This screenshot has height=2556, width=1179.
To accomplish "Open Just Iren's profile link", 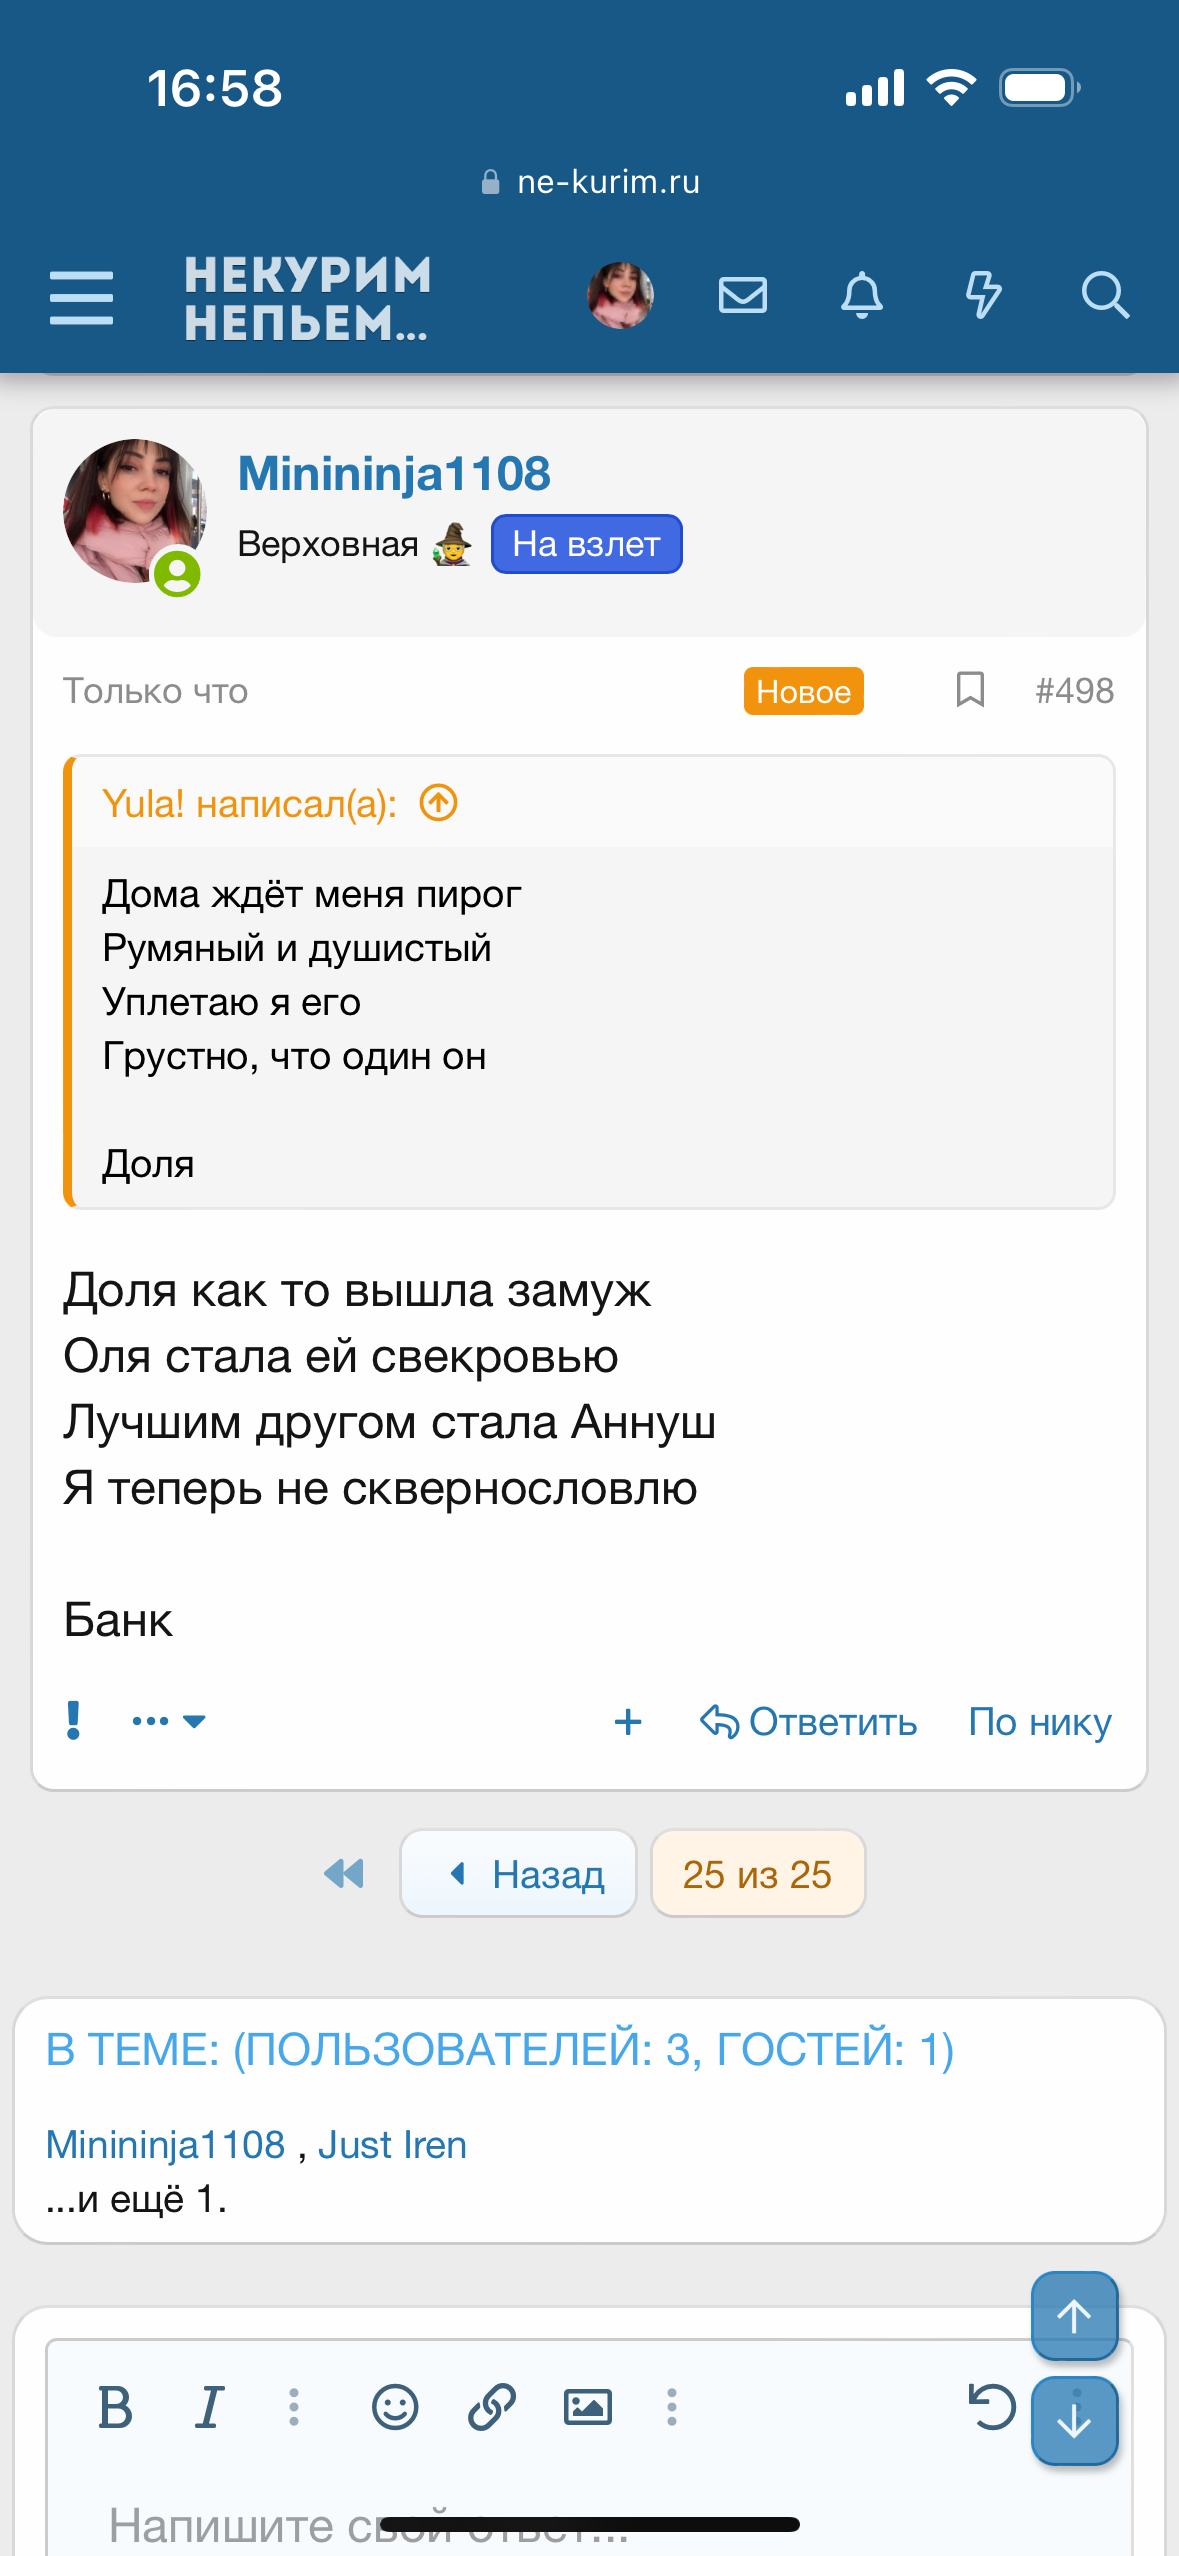I will [x=392, y=2144].
